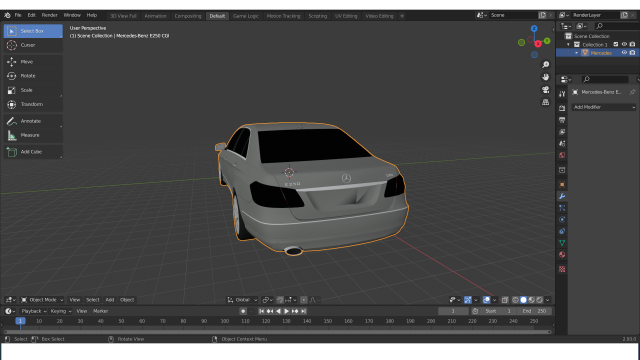
Task: Toggle preview range clock icon
Action: (475, 311)
